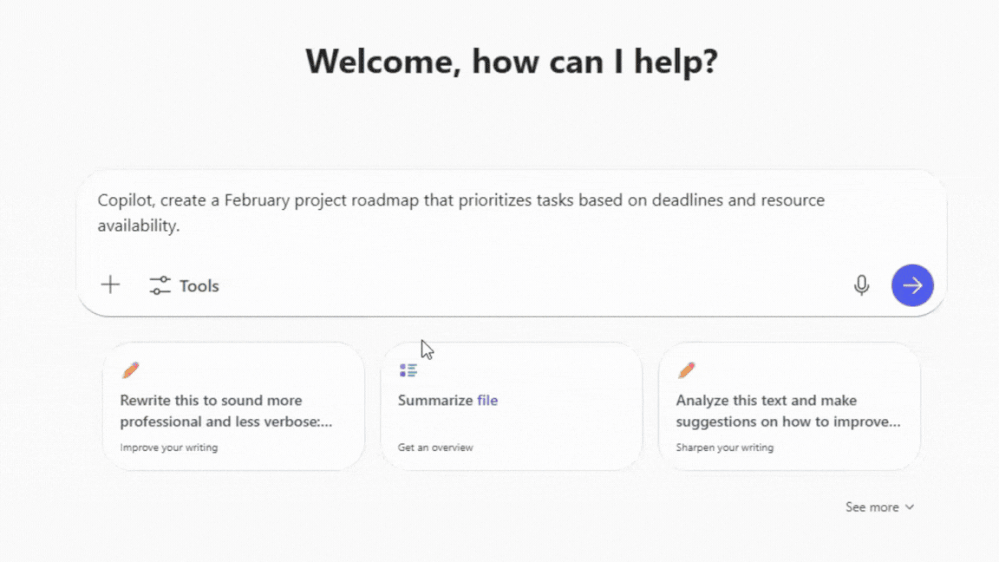Click the 'Sharpen your writing' caption
The image size is (999, 562).
tap(724, 448)
